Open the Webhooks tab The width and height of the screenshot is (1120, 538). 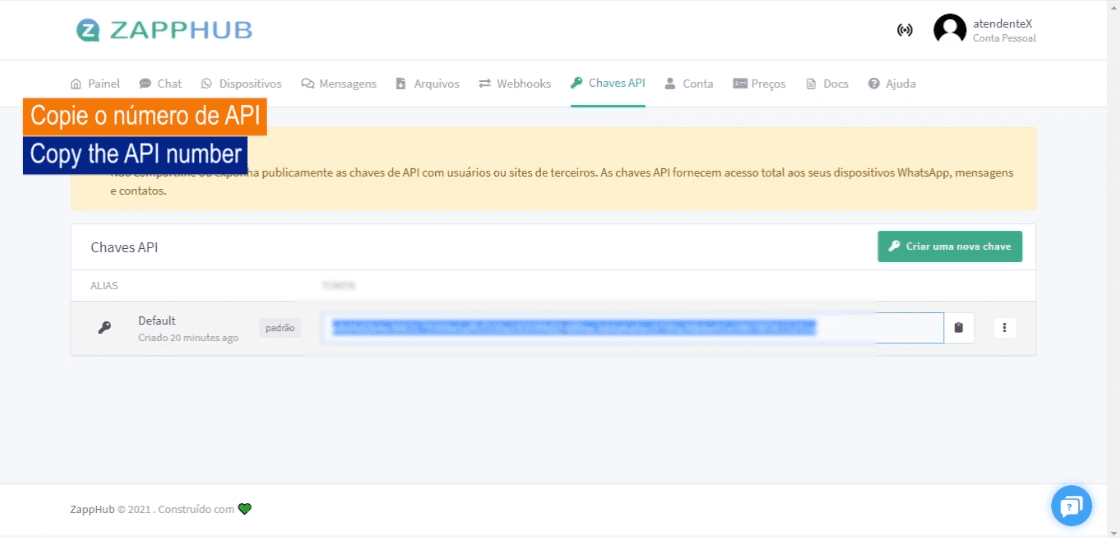click(514, 84)
